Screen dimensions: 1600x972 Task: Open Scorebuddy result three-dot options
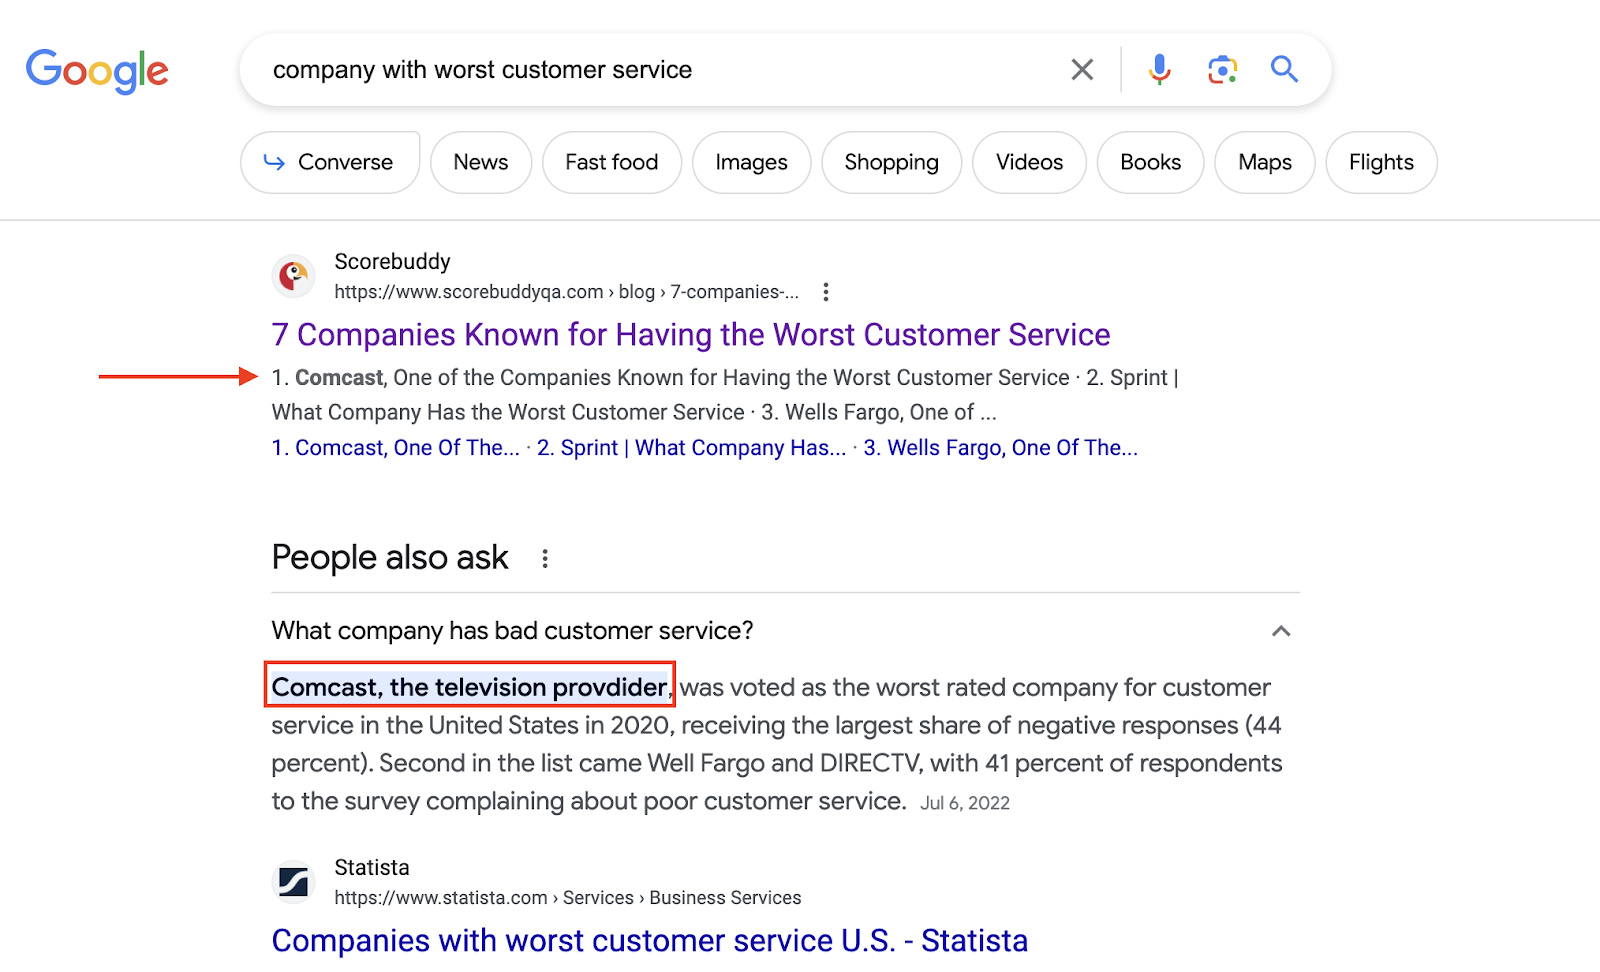826,292
